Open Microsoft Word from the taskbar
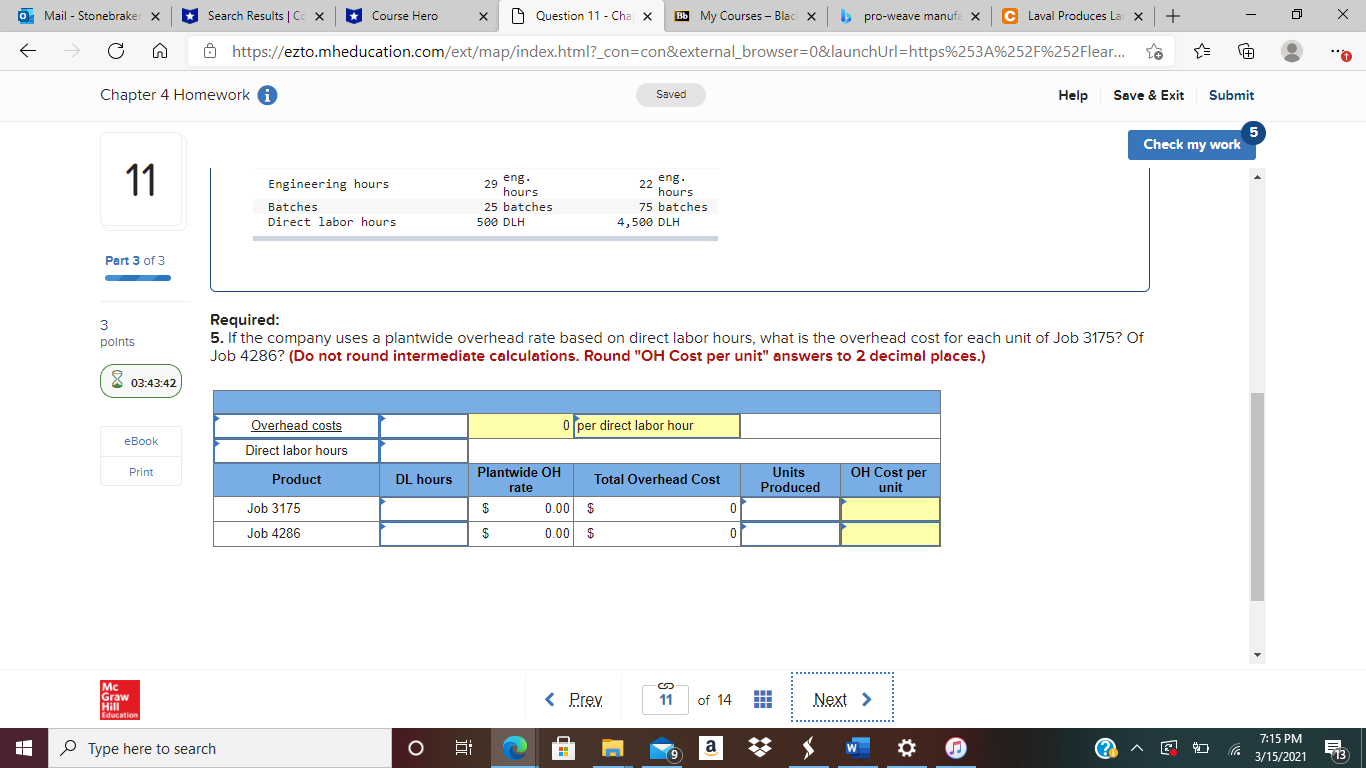Image resolution: width=1366 pixels, height=768 pixels. (857, 748)
